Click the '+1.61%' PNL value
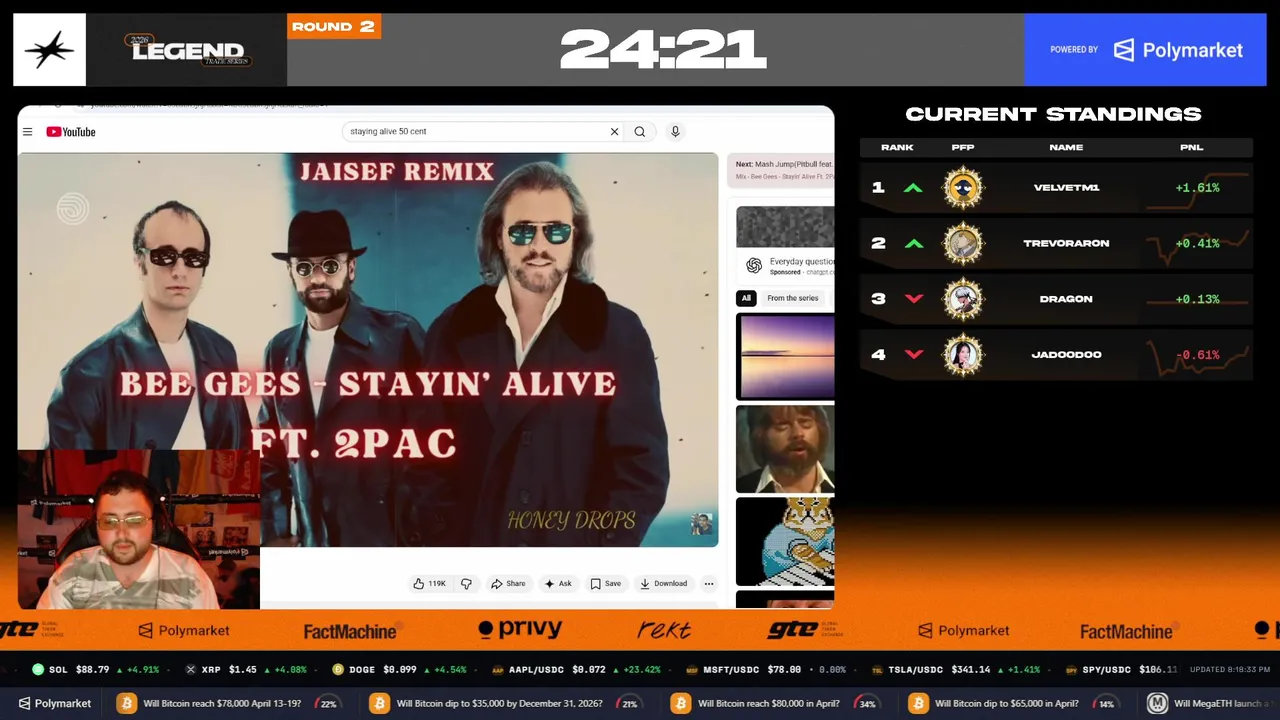The height and width of the screenshot is (720, 1280). point(1197,188)
